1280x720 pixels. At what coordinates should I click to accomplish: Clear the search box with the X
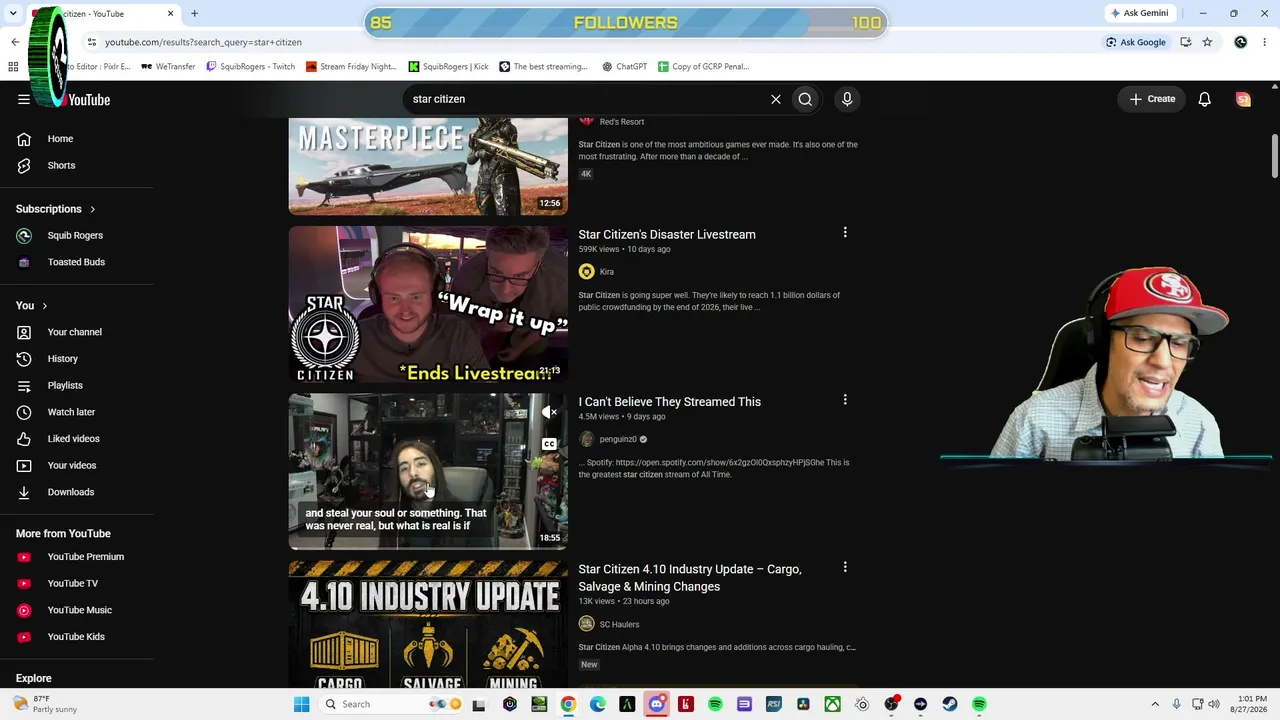click(x=776, y=99)
